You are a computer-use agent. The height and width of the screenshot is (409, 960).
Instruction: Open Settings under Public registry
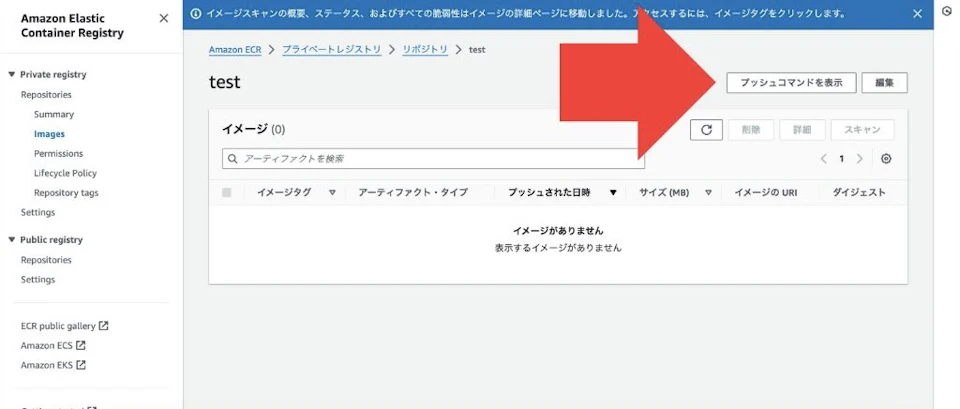coord(38,280)
